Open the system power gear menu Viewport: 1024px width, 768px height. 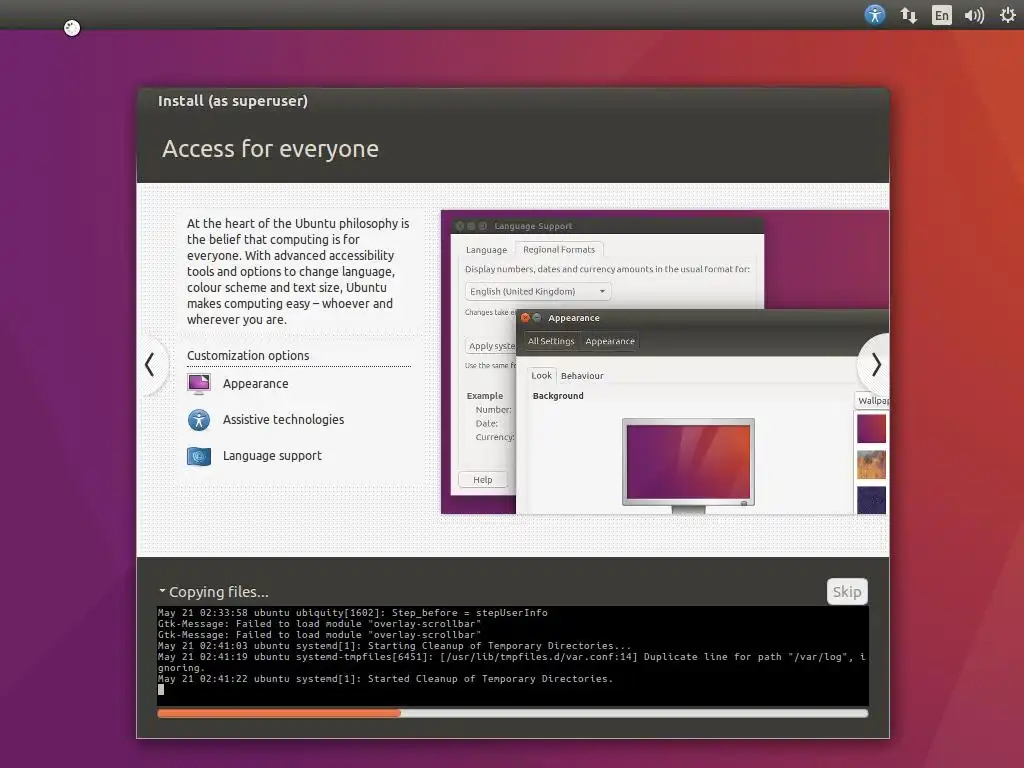pos(1008,15)
